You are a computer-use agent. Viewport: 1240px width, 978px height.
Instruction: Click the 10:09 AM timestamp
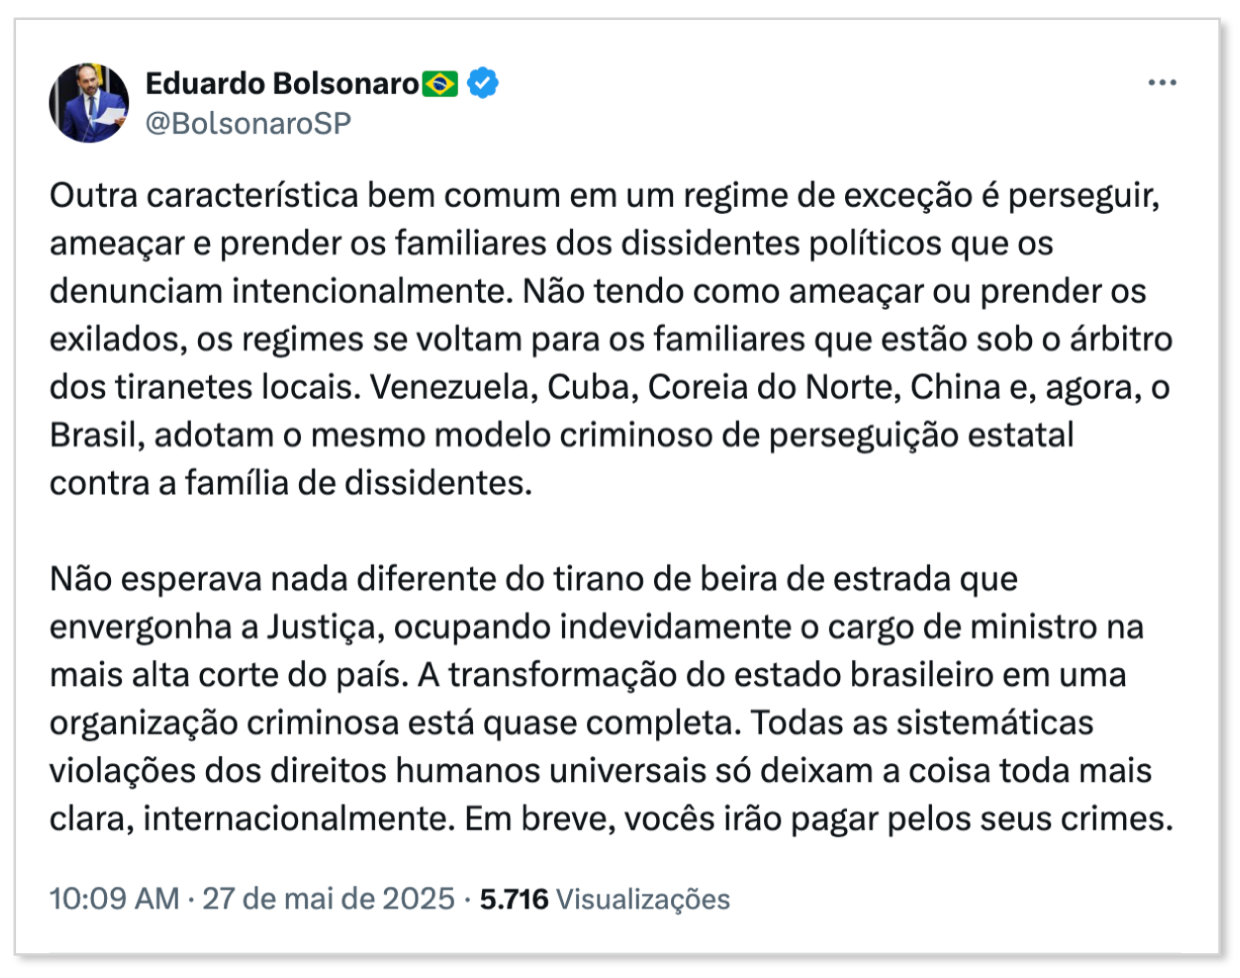click(x=114, y=899)
